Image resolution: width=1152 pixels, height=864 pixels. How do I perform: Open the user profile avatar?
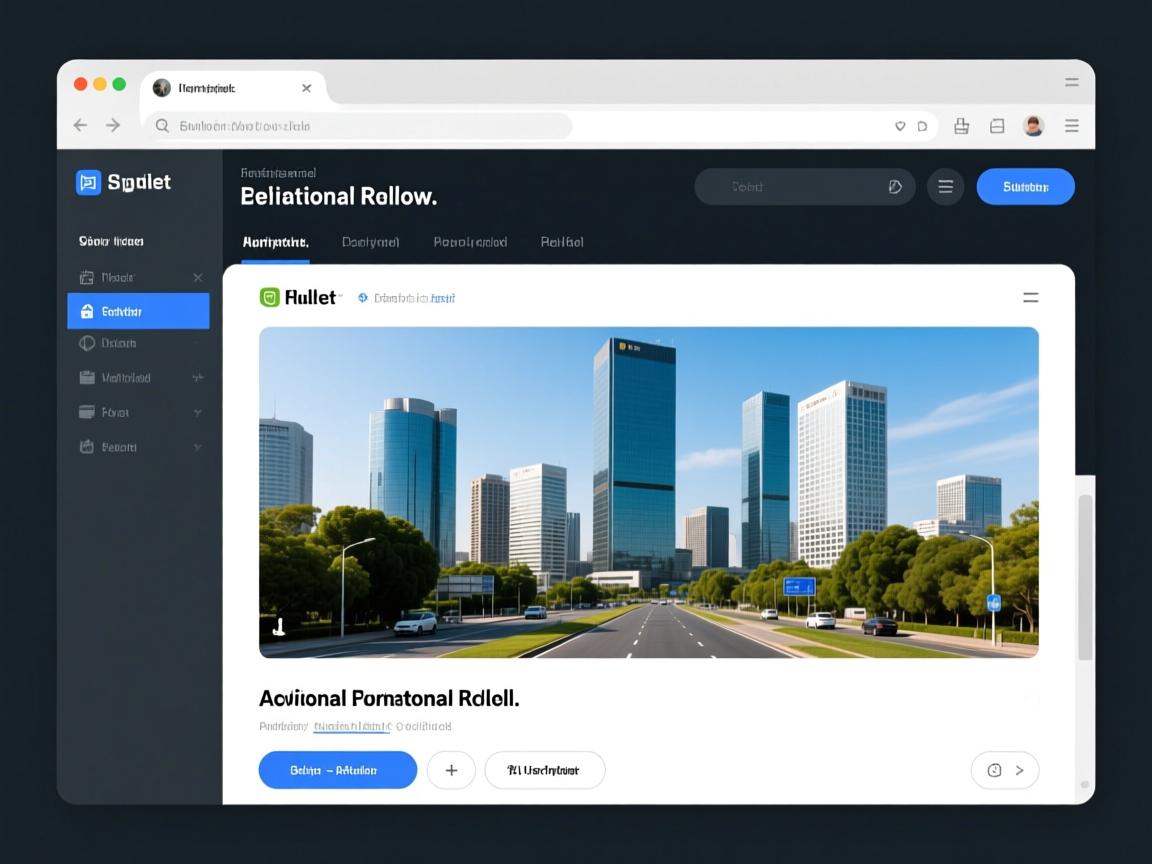pos(1033,126)
